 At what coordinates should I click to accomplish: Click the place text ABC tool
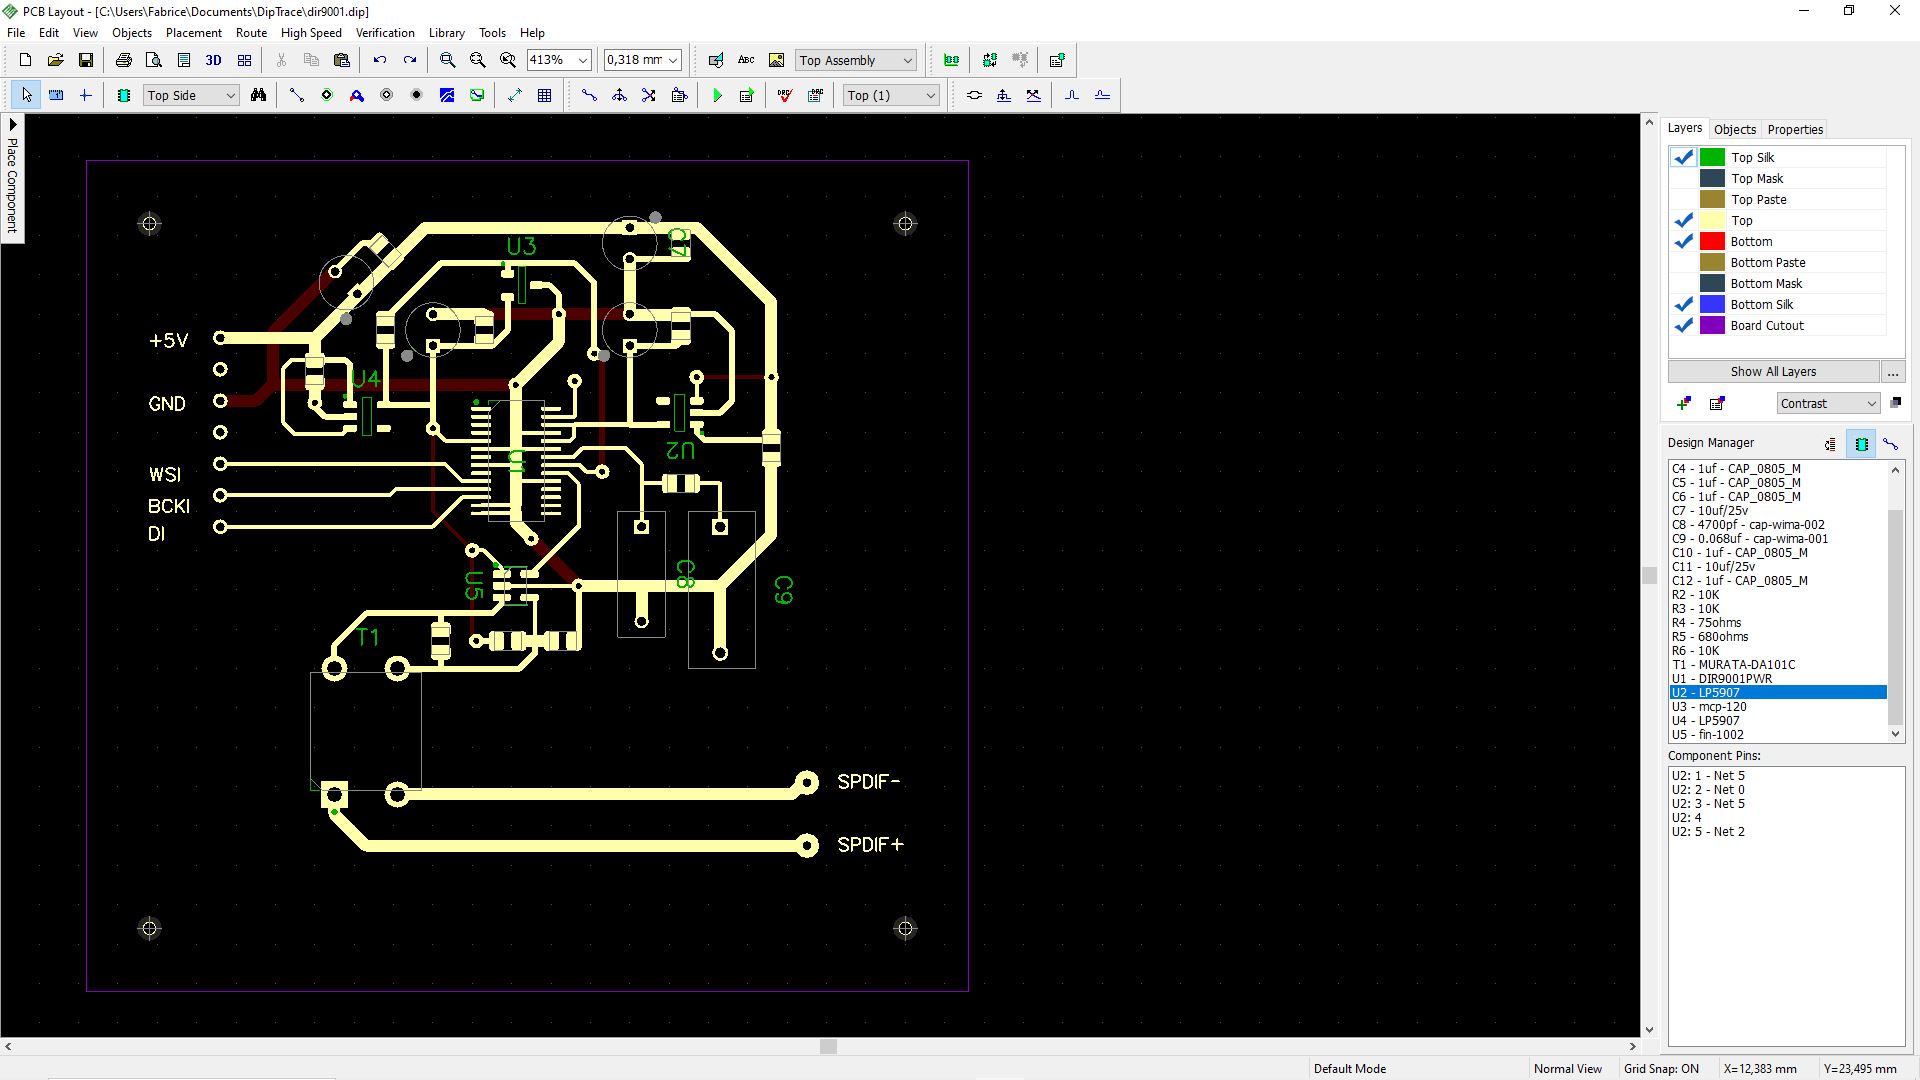(746, 60)
